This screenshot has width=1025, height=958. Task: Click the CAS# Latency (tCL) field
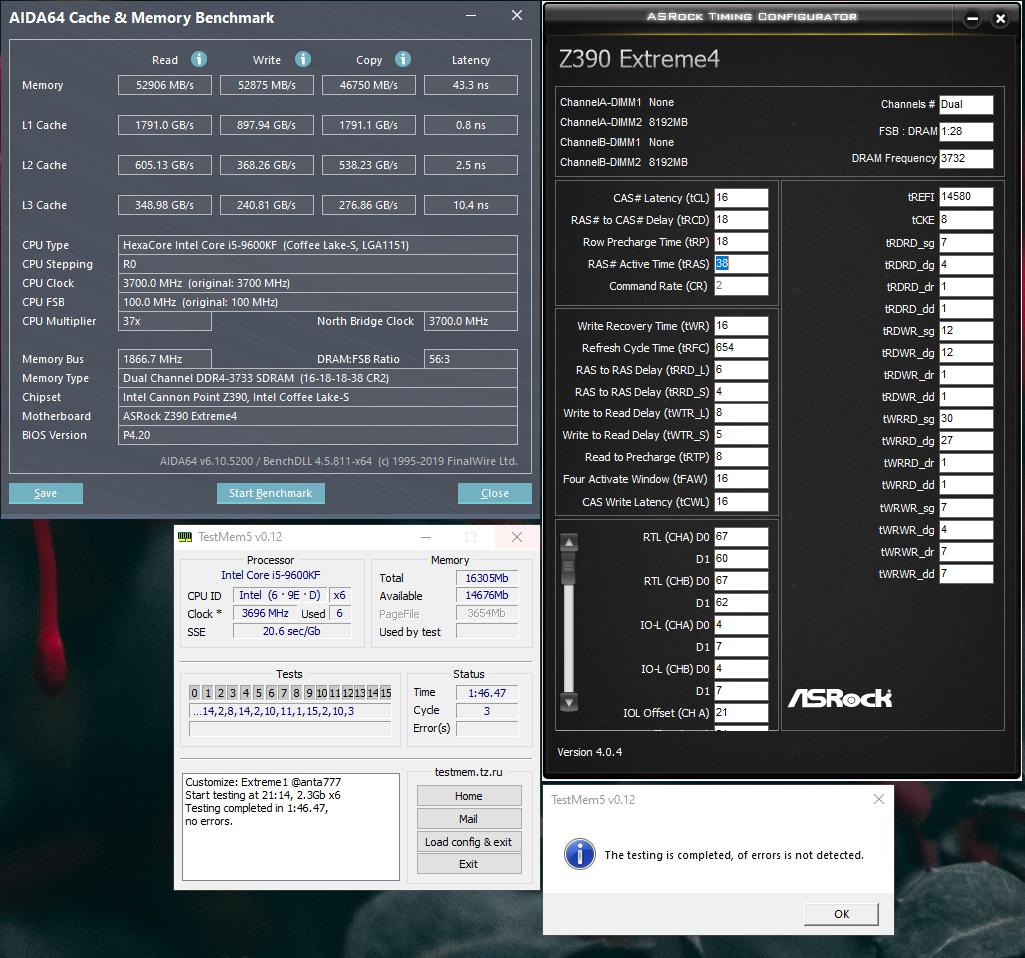click(741, 197)
